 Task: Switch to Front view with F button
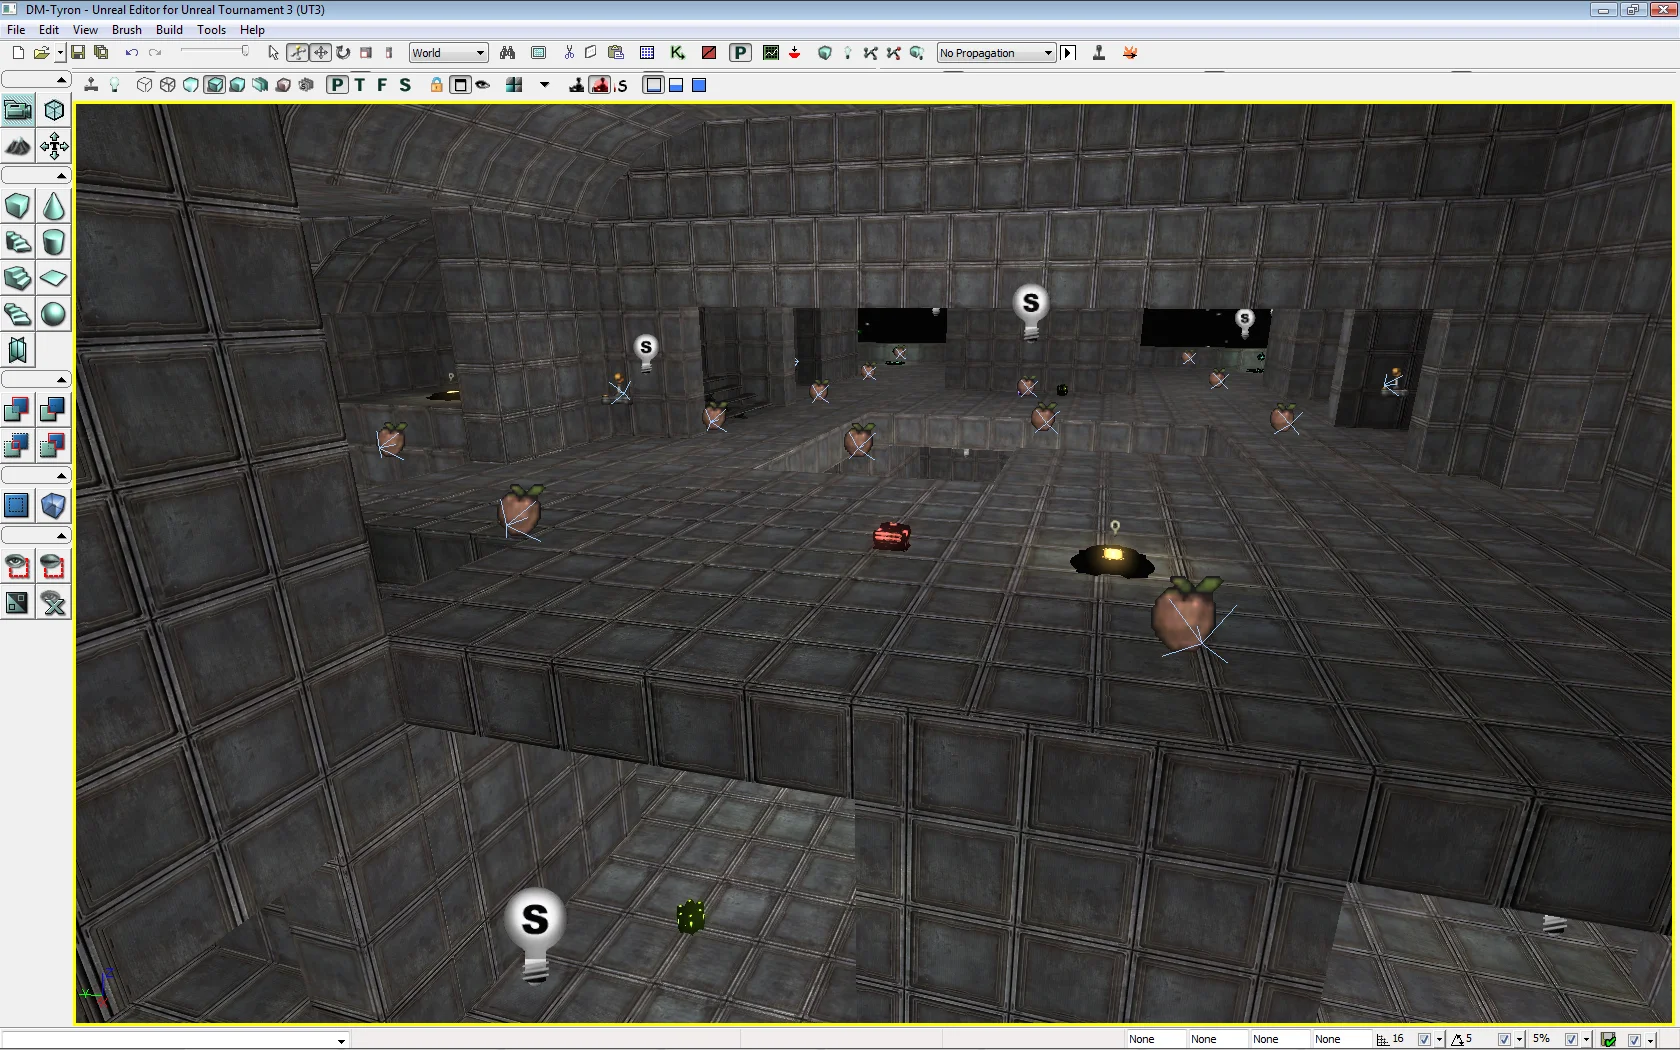382,85
